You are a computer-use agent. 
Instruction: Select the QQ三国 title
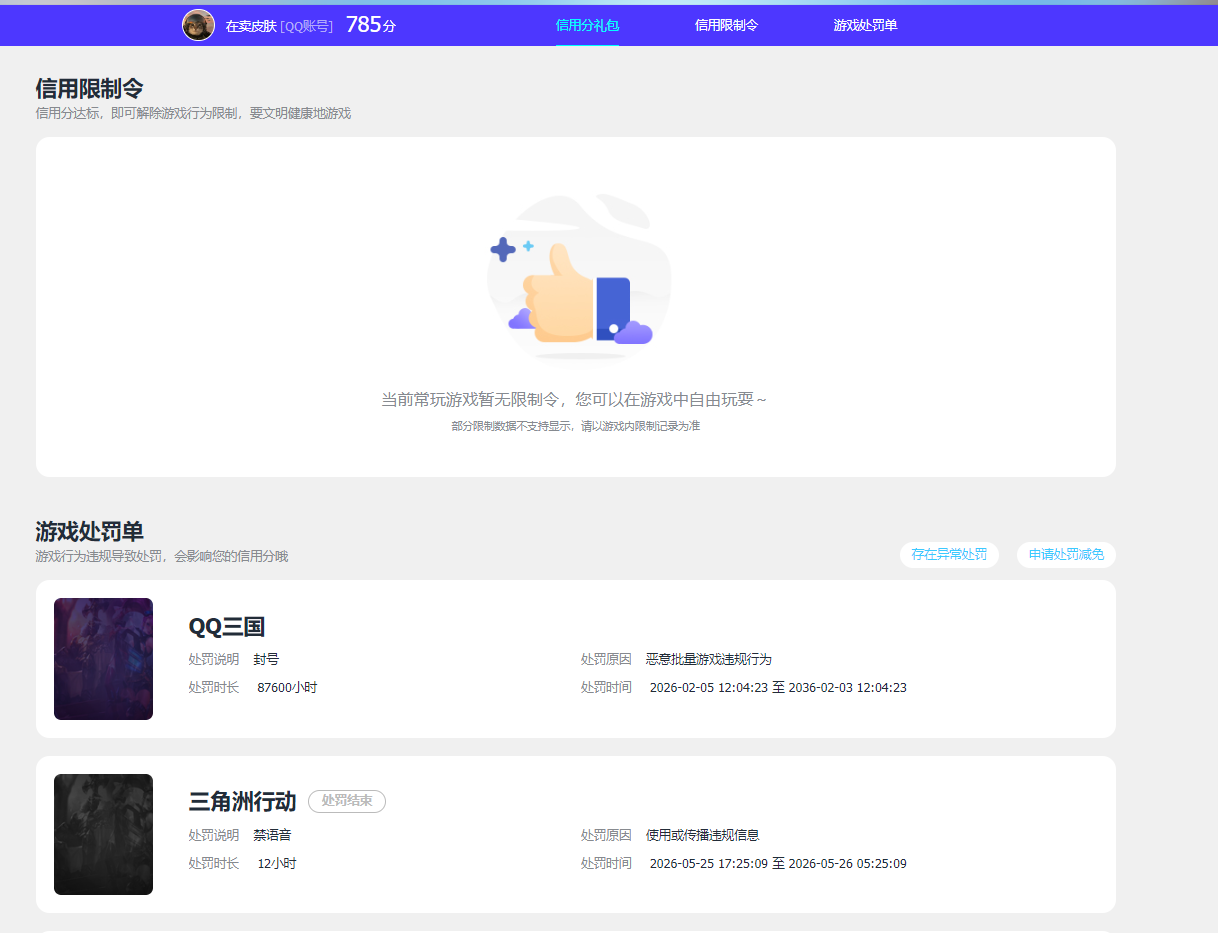coord(227,627)
